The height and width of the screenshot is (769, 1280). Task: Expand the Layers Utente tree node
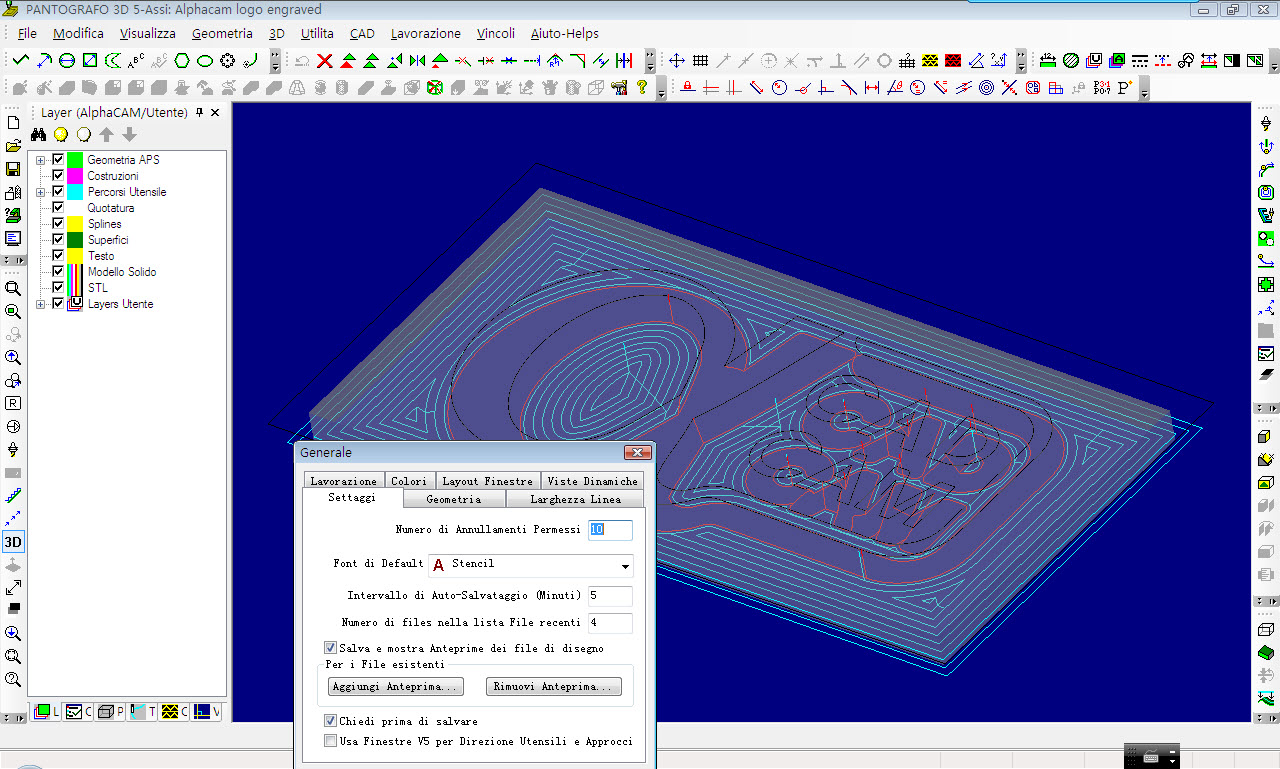point(41,304)
